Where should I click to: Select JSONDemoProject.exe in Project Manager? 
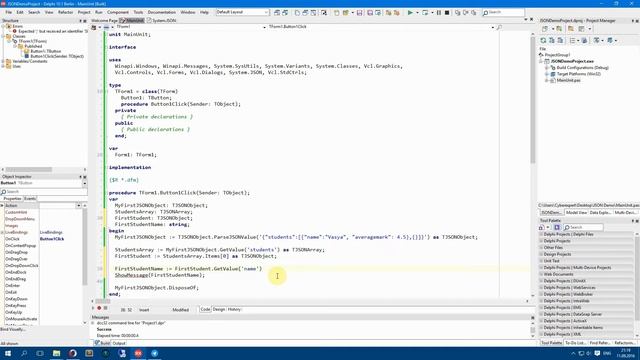[572, 61]
